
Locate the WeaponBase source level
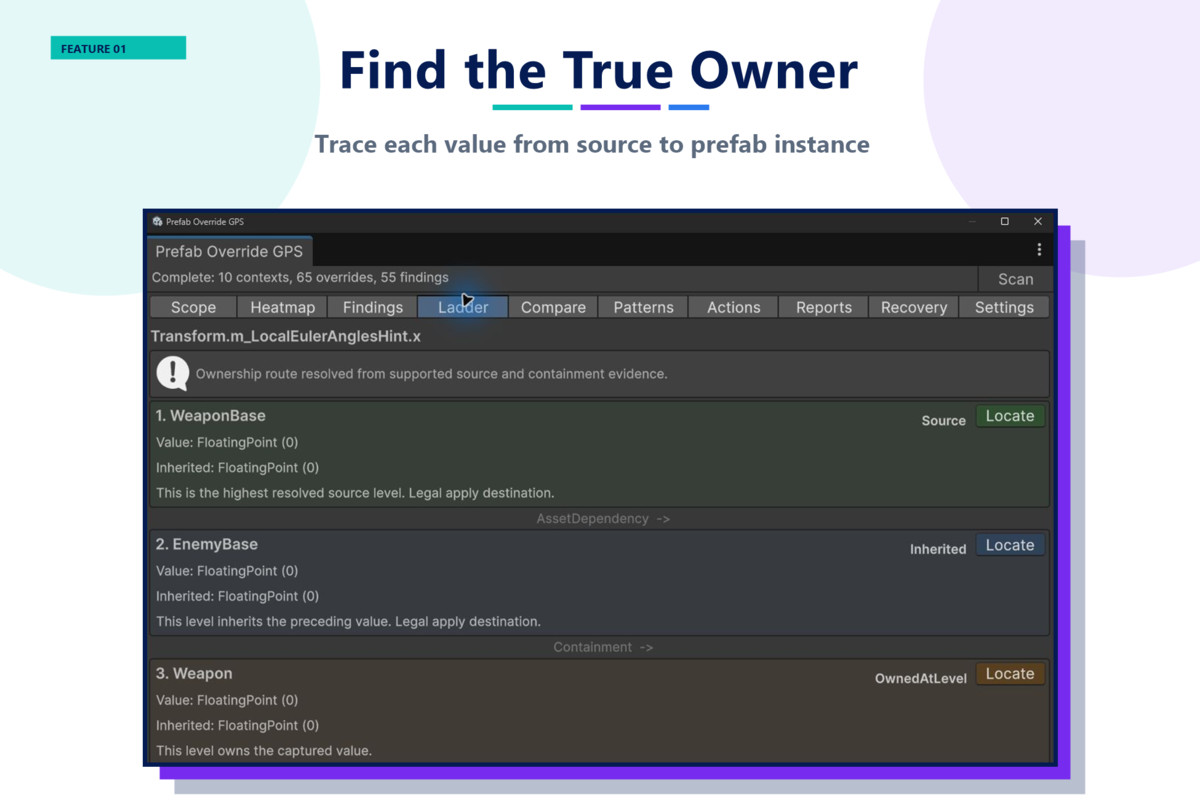click(x=1010, y=416)
